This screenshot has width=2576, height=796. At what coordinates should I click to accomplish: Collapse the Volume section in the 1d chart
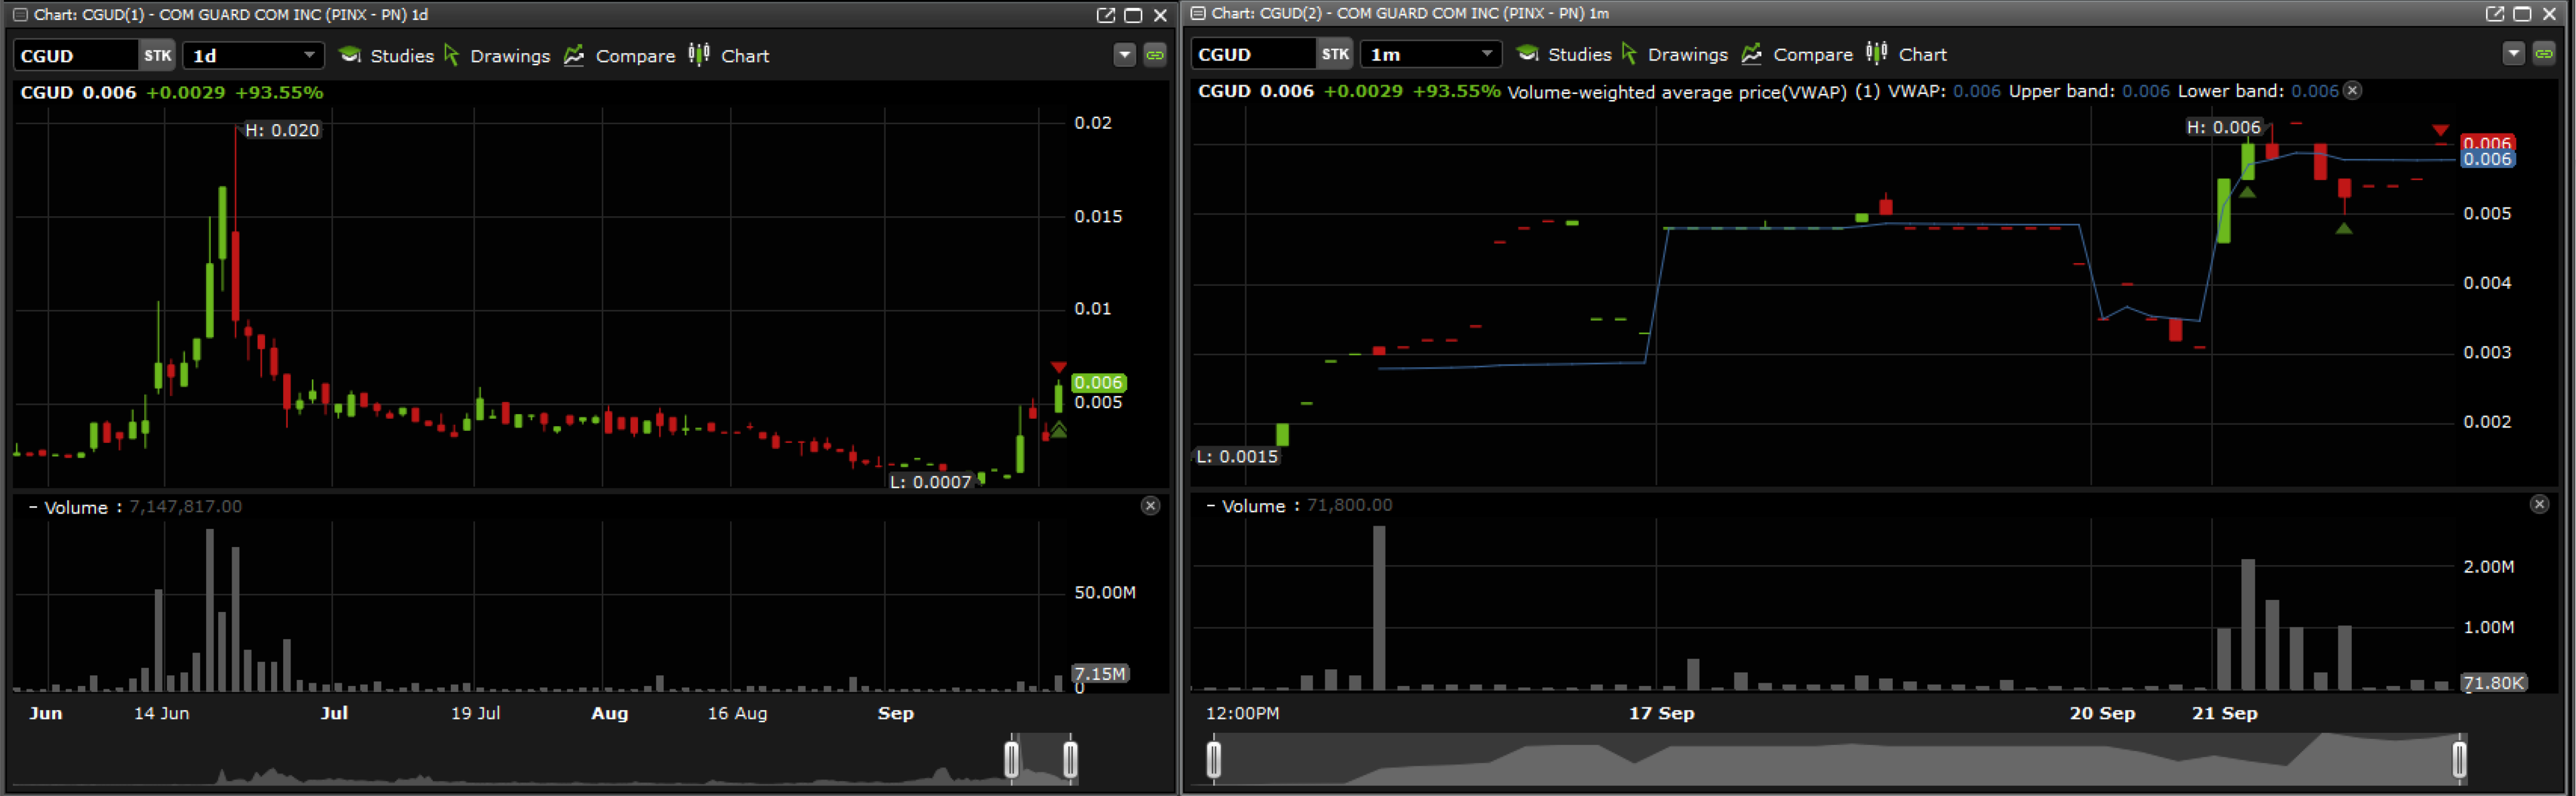[33, 507]
